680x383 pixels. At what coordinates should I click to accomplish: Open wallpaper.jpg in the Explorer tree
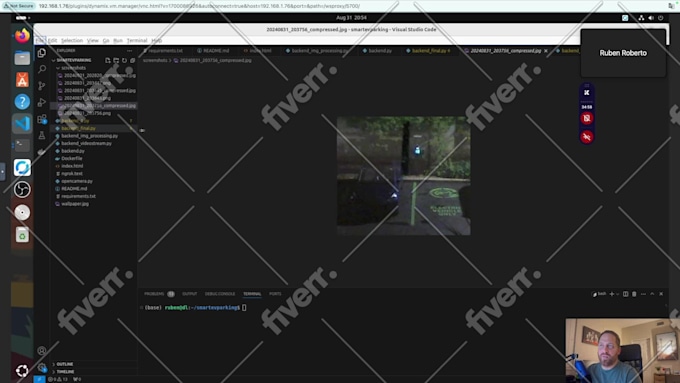93,204
